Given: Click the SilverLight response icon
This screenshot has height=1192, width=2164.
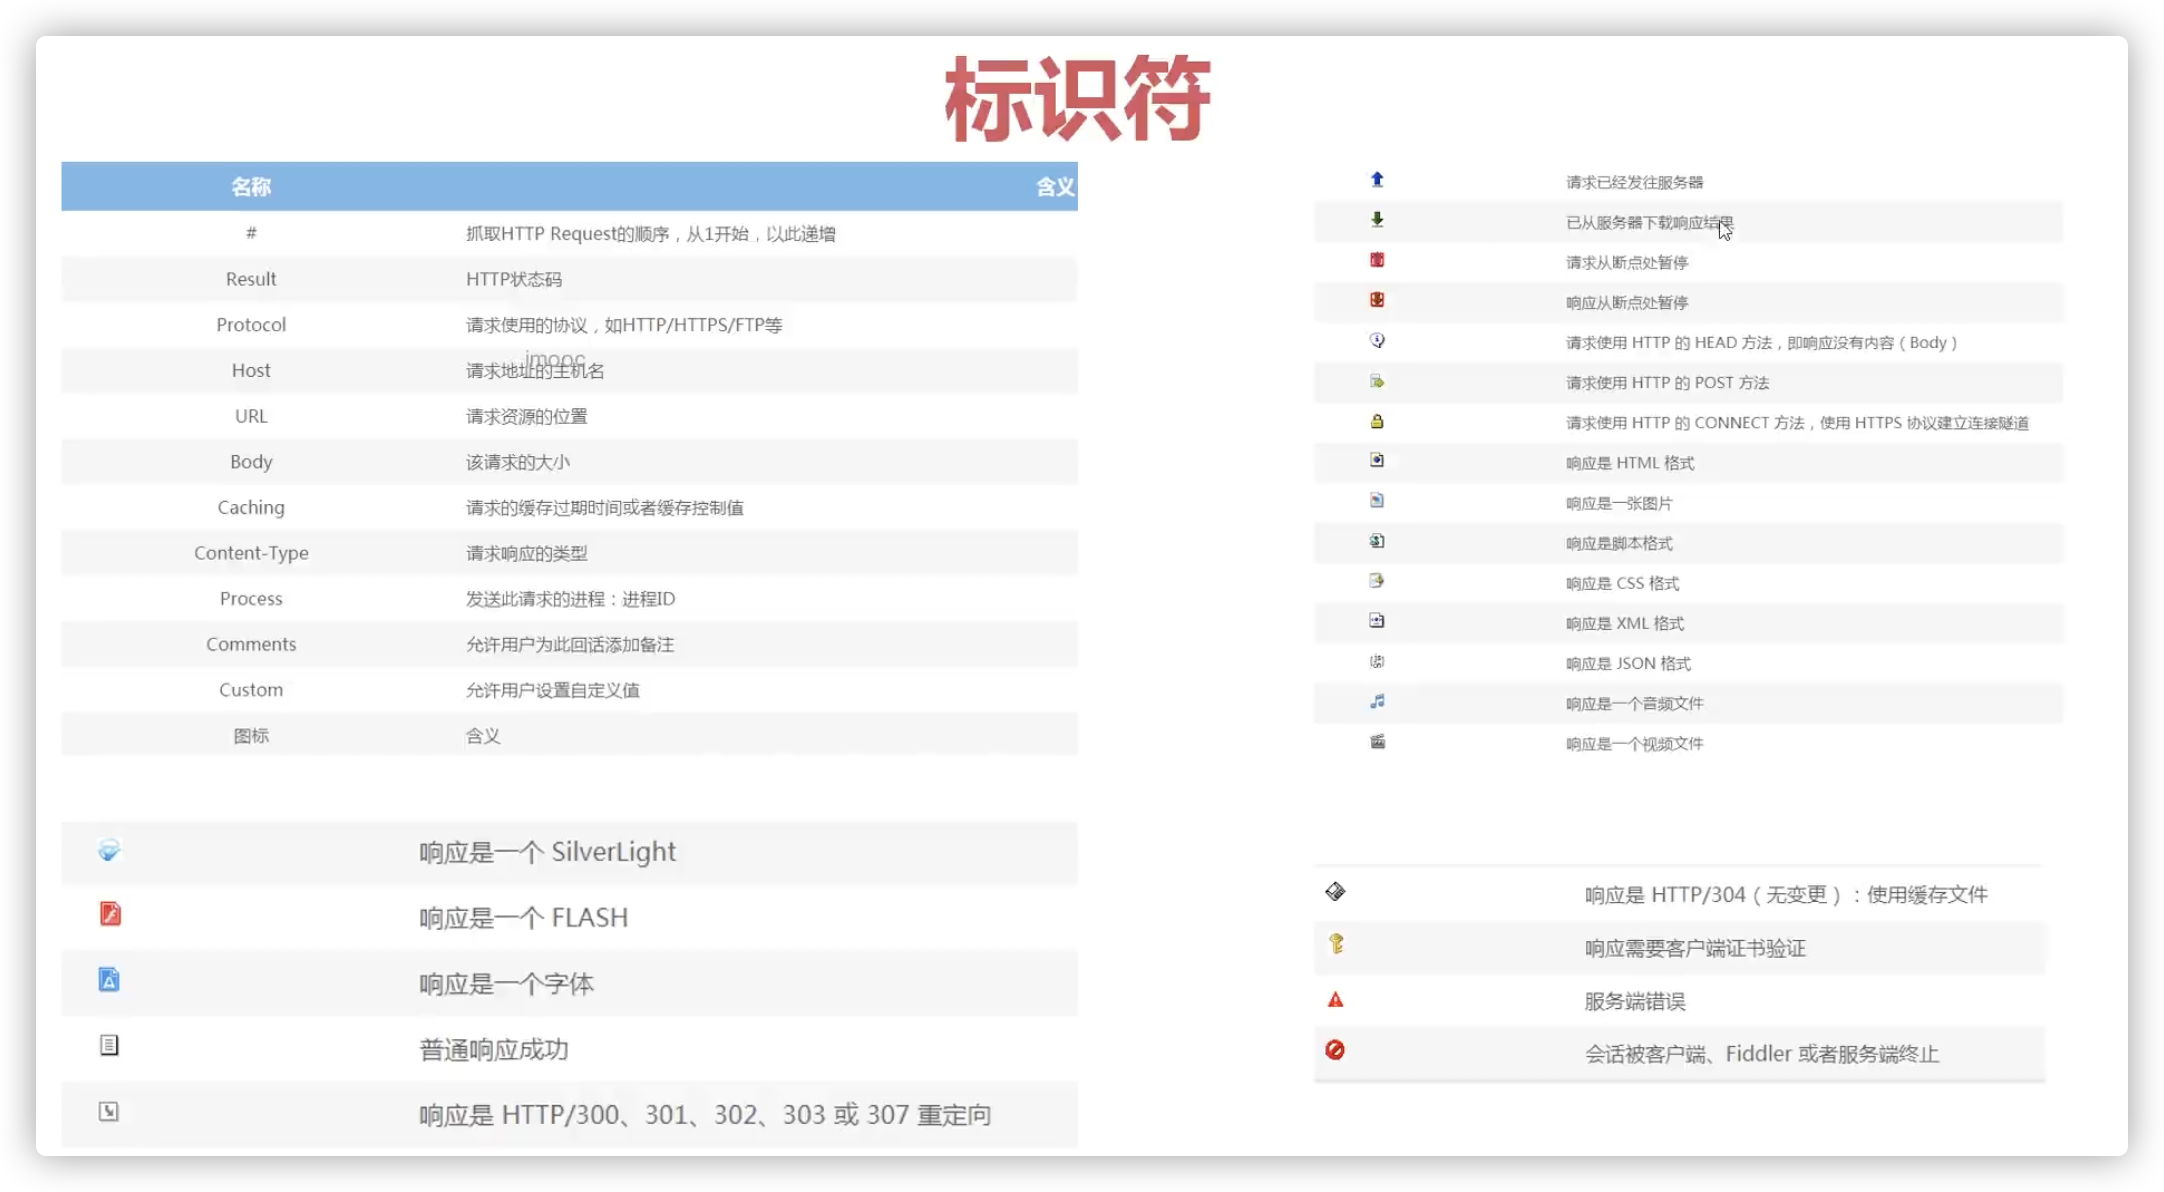Looking at the screenshot, I should [x=109, y=850].
